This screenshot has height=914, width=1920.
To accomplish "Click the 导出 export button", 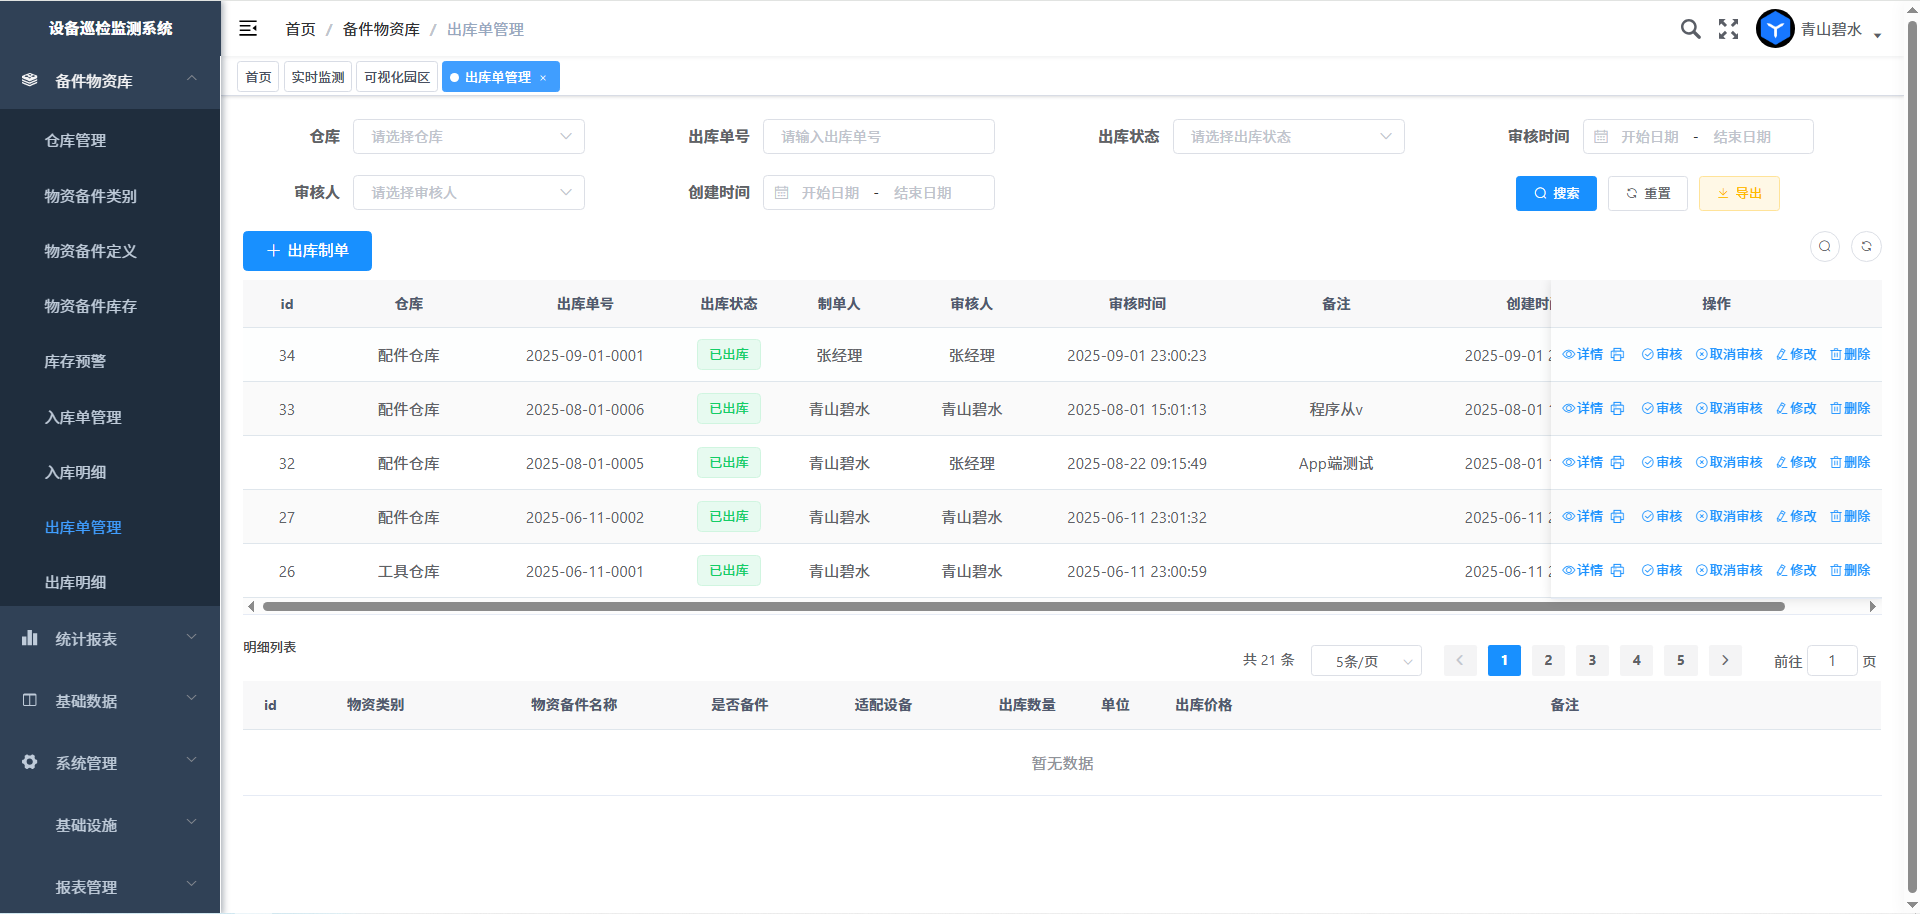I will point(1739,193).
